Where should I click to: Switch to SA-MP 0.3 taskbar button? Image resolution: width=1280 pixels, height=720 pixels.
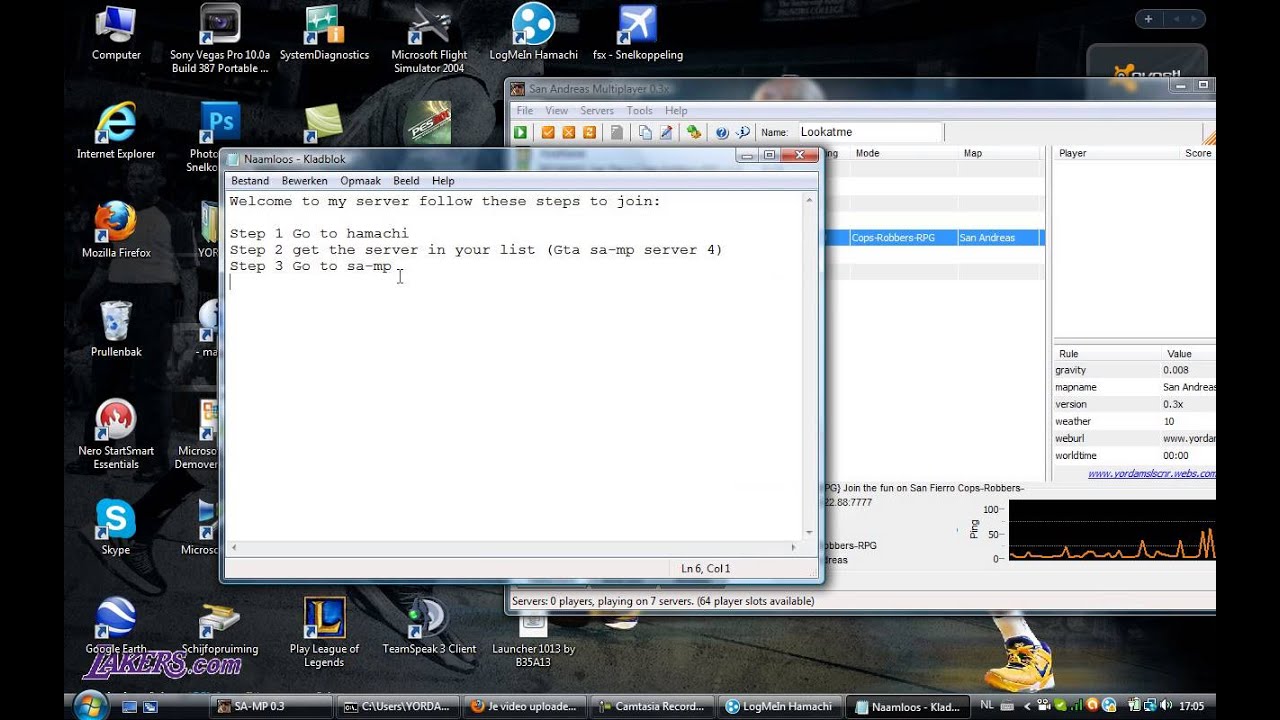270,706
